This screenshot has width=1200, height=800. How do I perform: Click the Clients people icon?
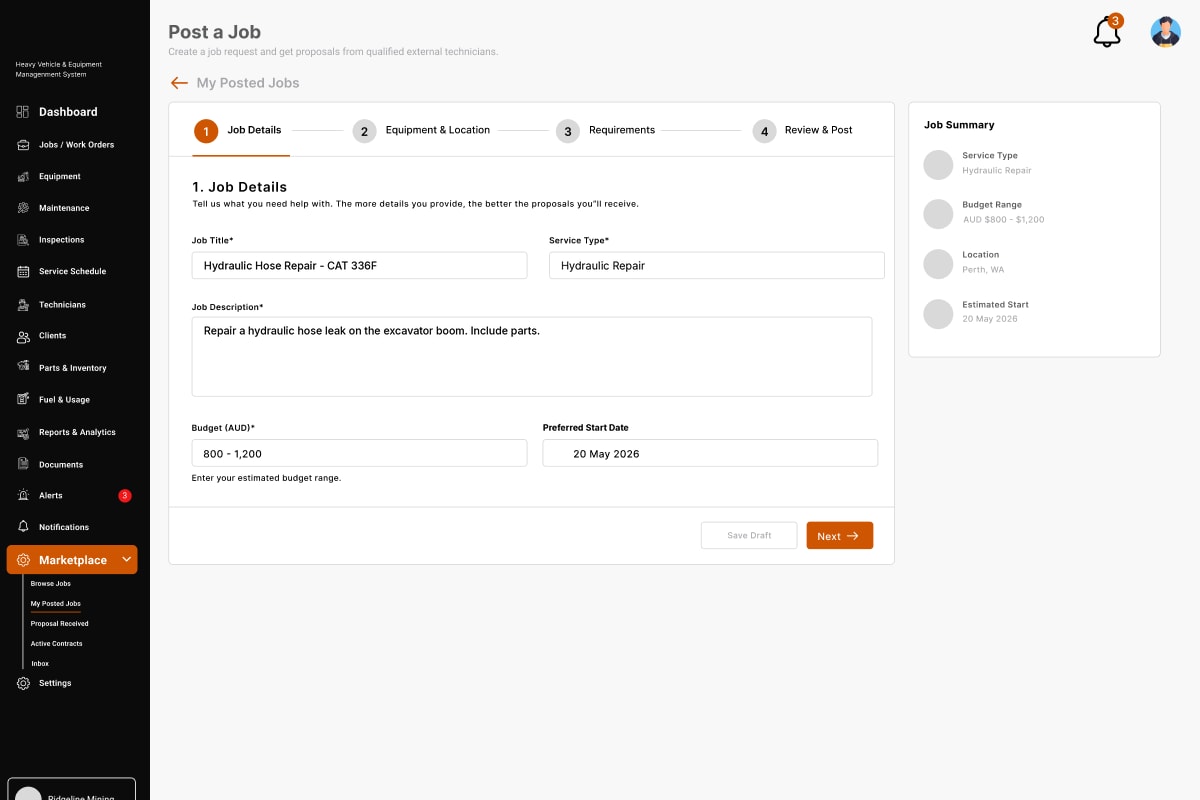[23, 336]
